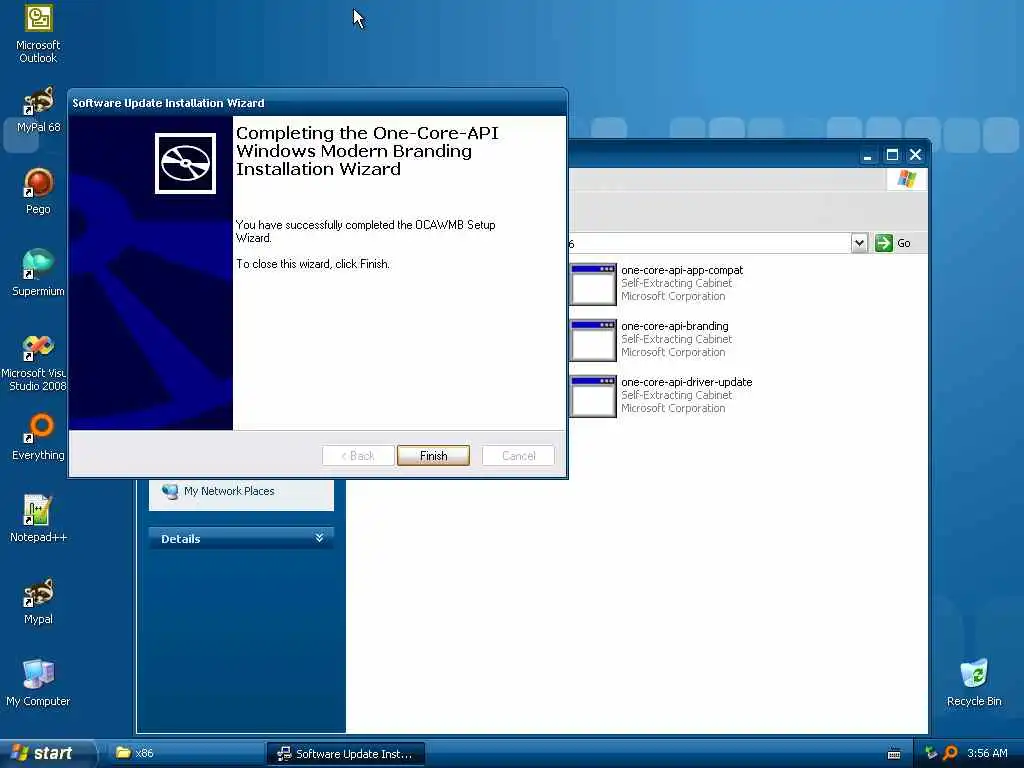The width and height of the screenshot is (1024, 768).
Task: Click the Explorer address bar field
Action: click(x=709, y=244)
